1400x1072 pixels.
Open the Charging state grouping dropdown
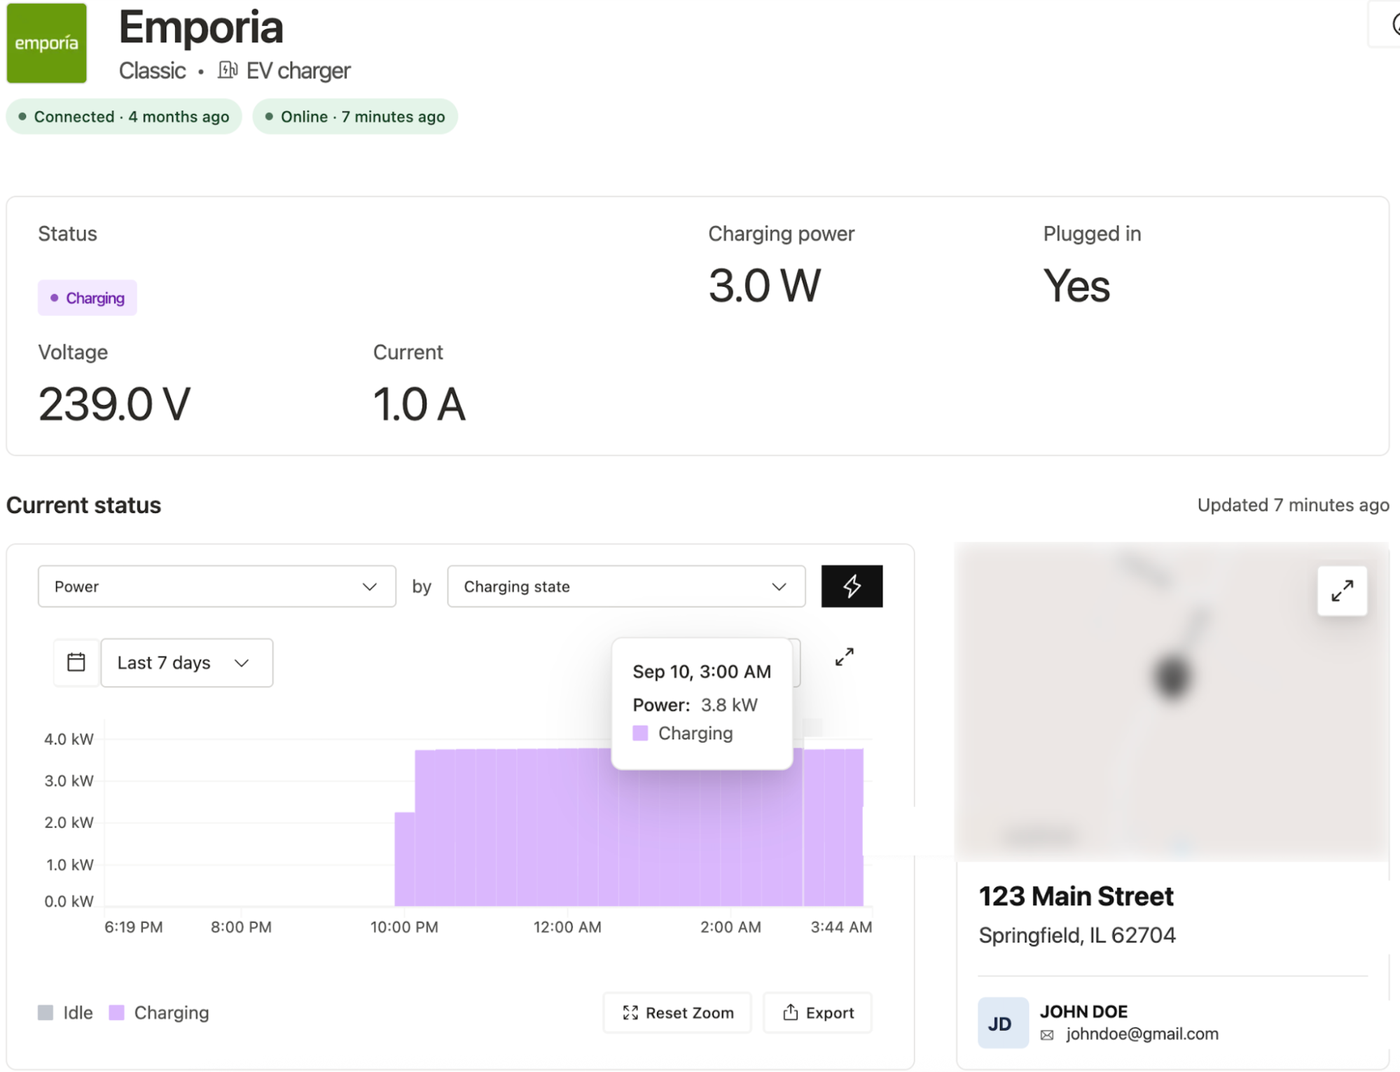[x=626, y=586]
